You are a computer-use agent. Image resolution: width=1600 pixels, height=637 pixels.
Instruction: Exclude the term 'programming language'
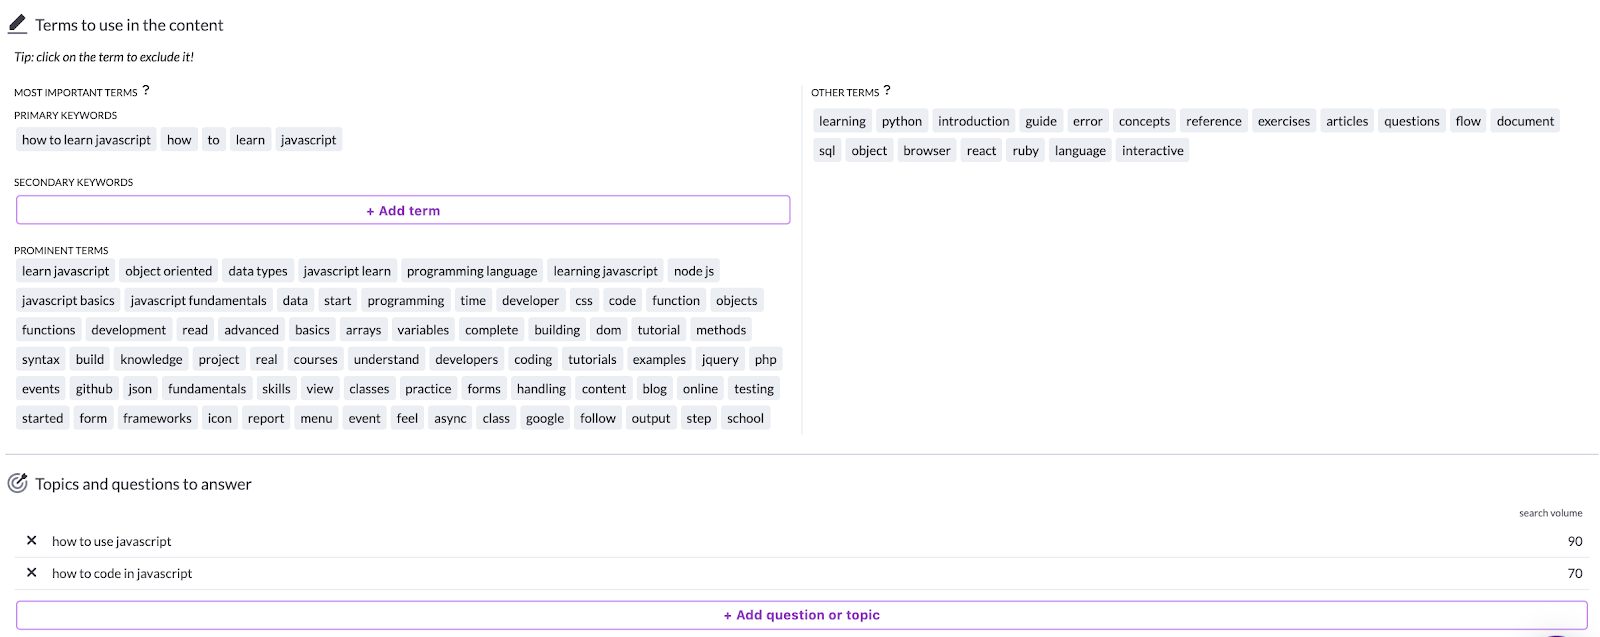472,271
